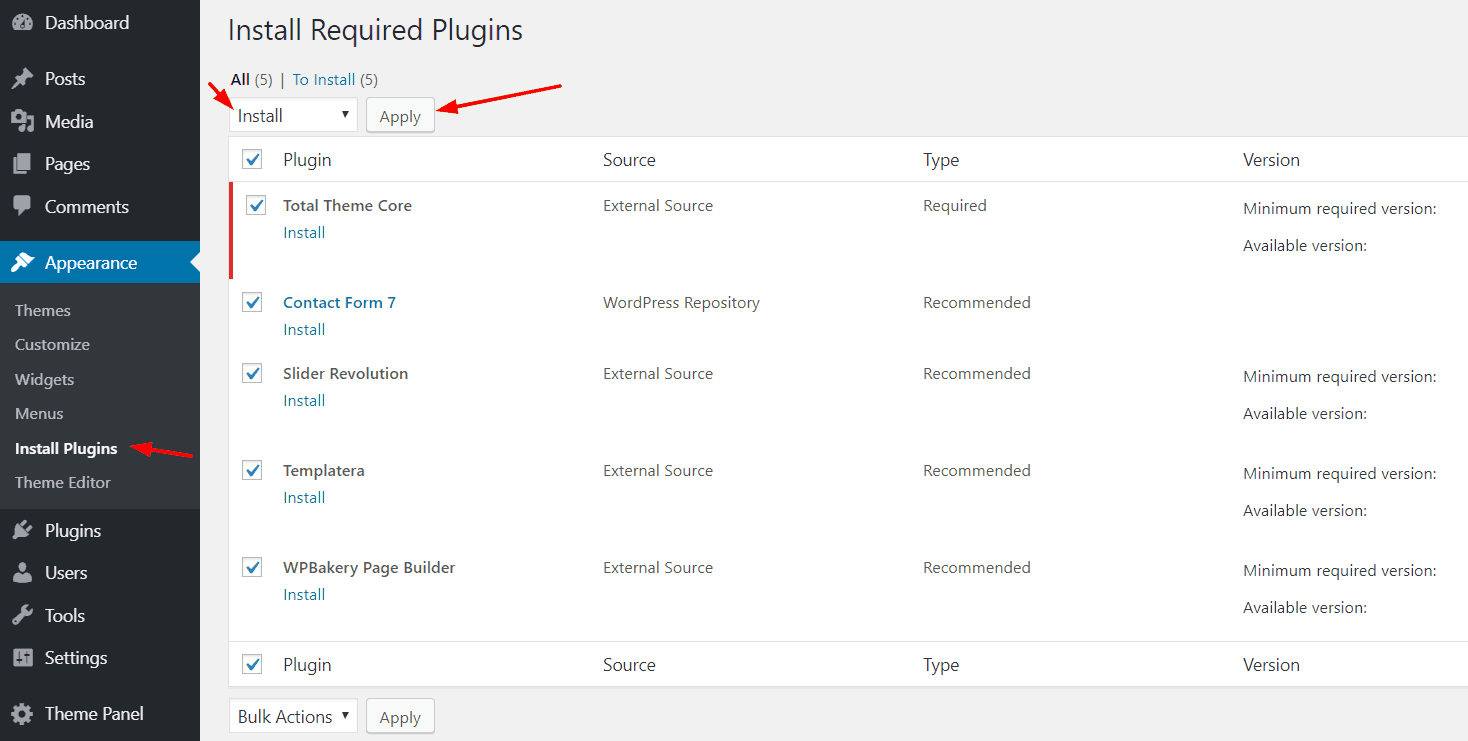The height and width of the screenshot is (741, 1468).
Task: Open Dashboard menu item
Action: click(x=100, y=22)
